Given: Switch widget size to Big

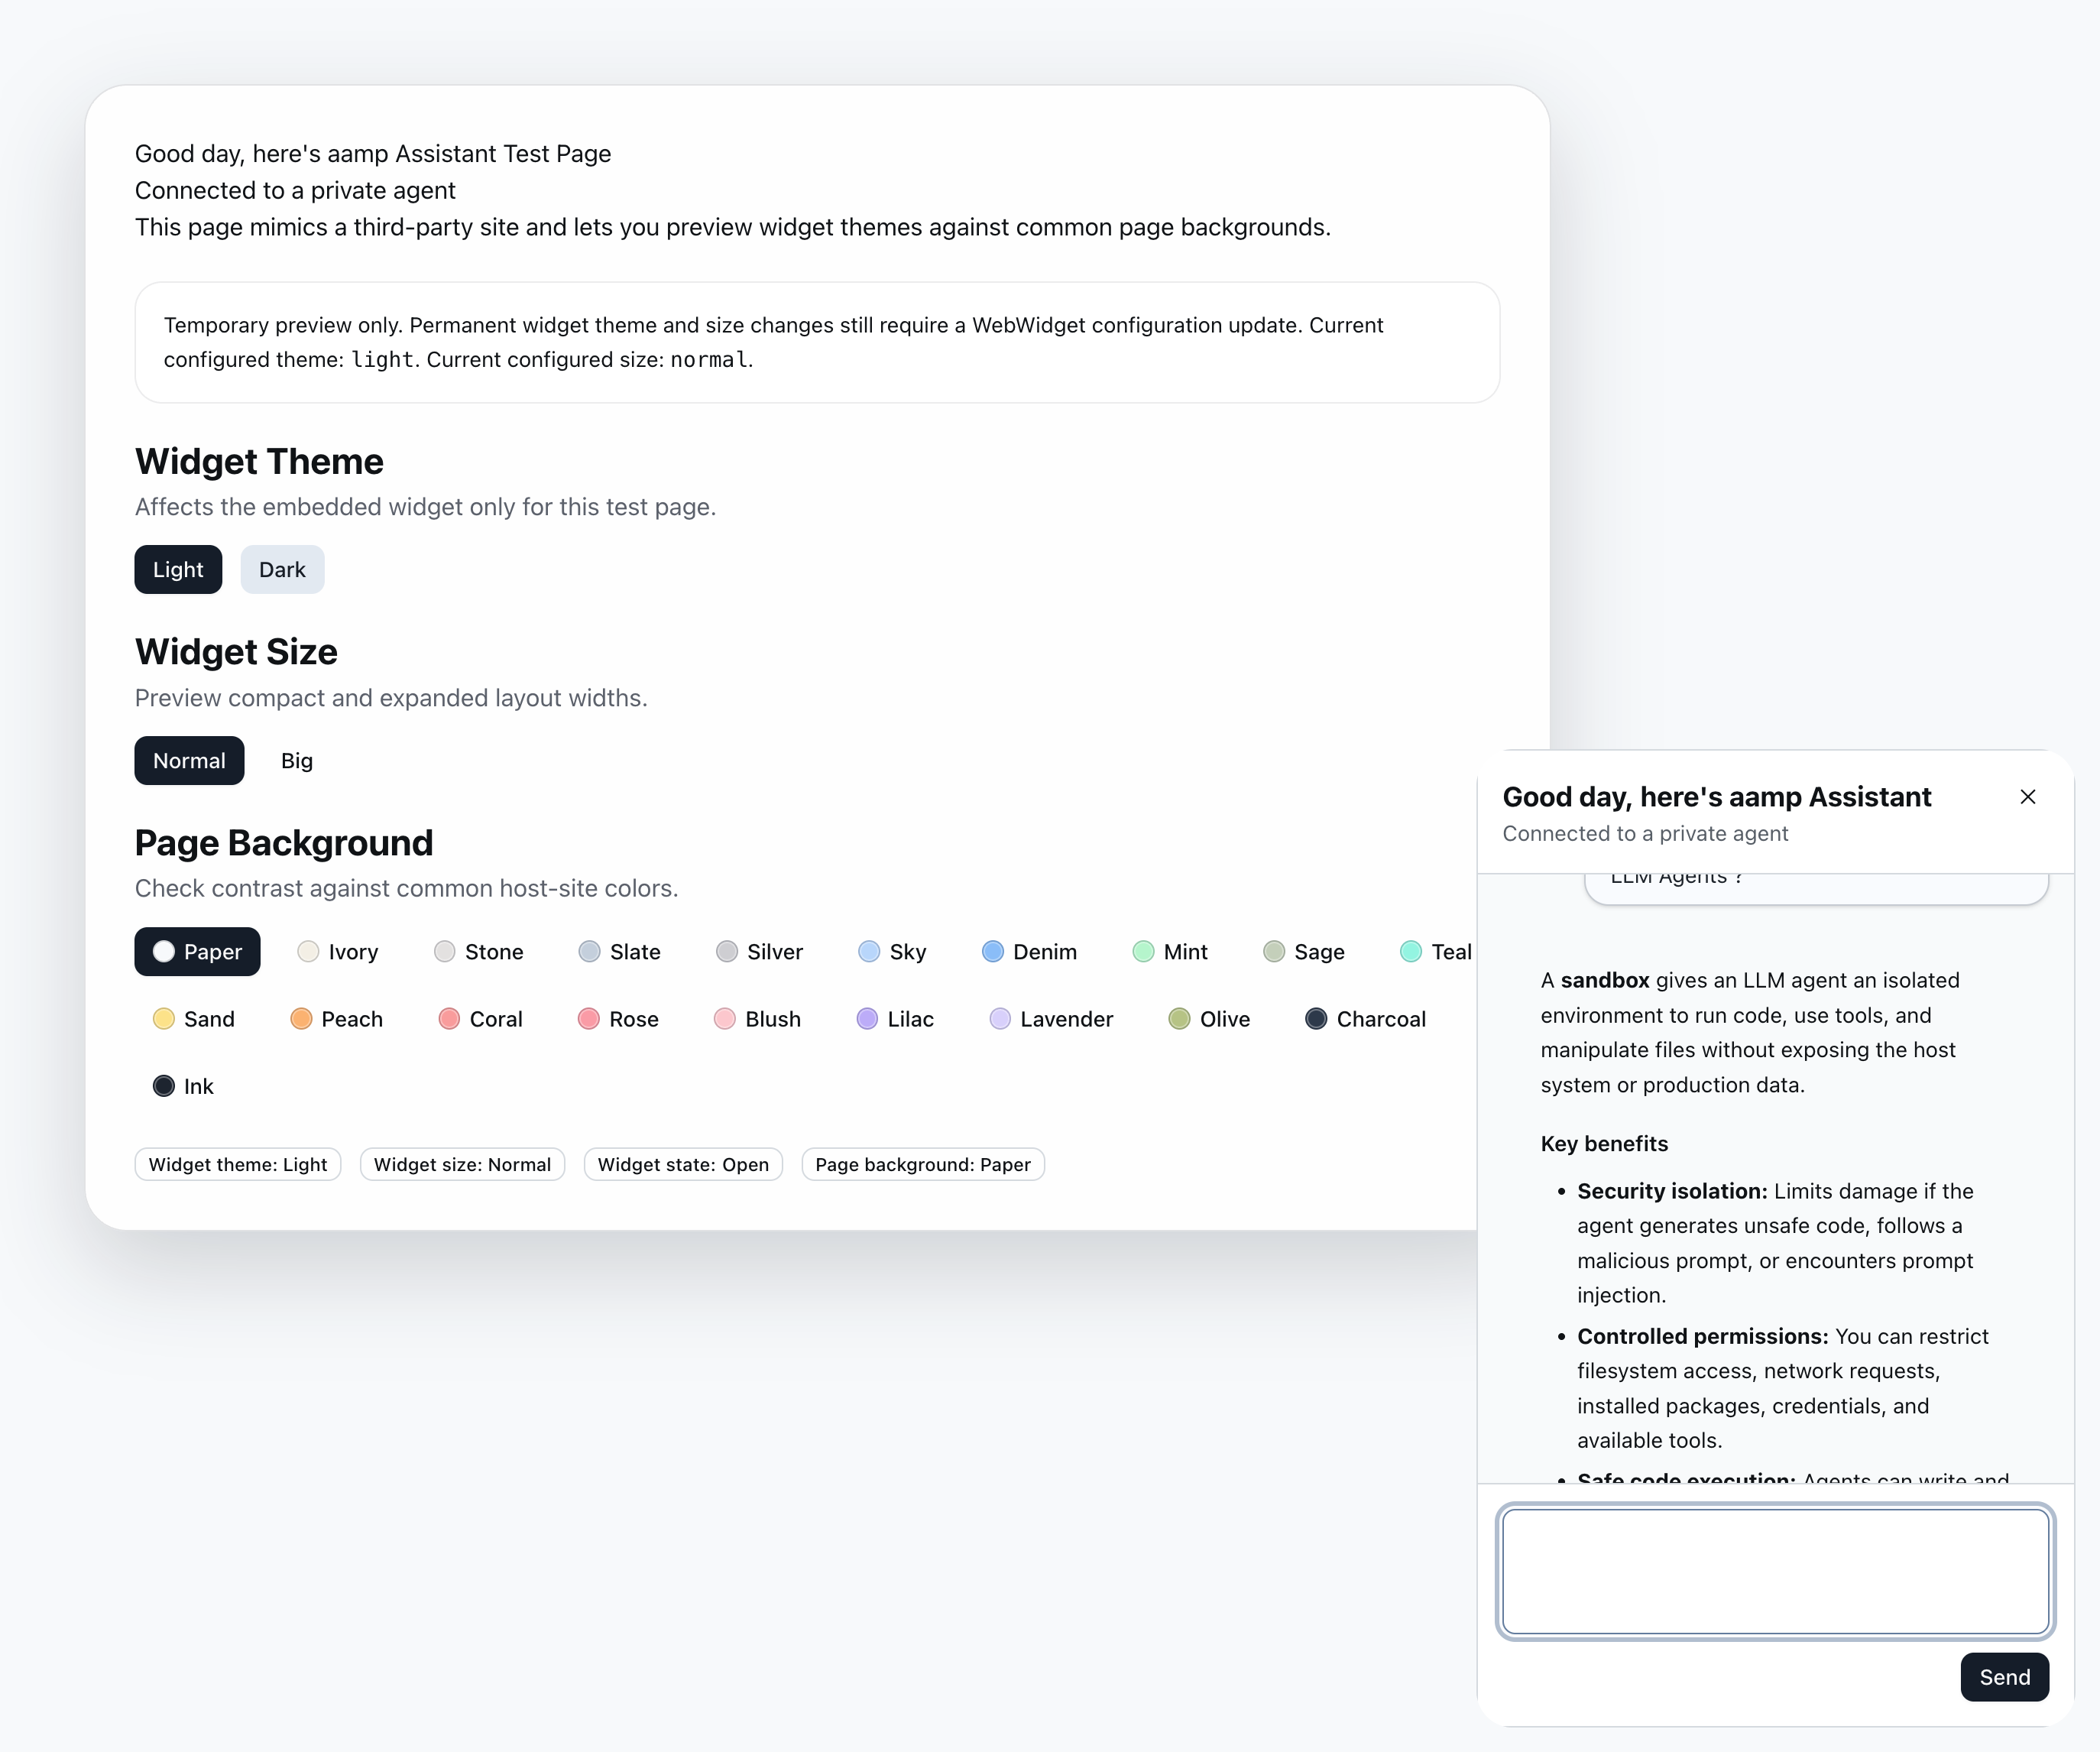Looking at the screenshot, I should (x=297, y=761).
